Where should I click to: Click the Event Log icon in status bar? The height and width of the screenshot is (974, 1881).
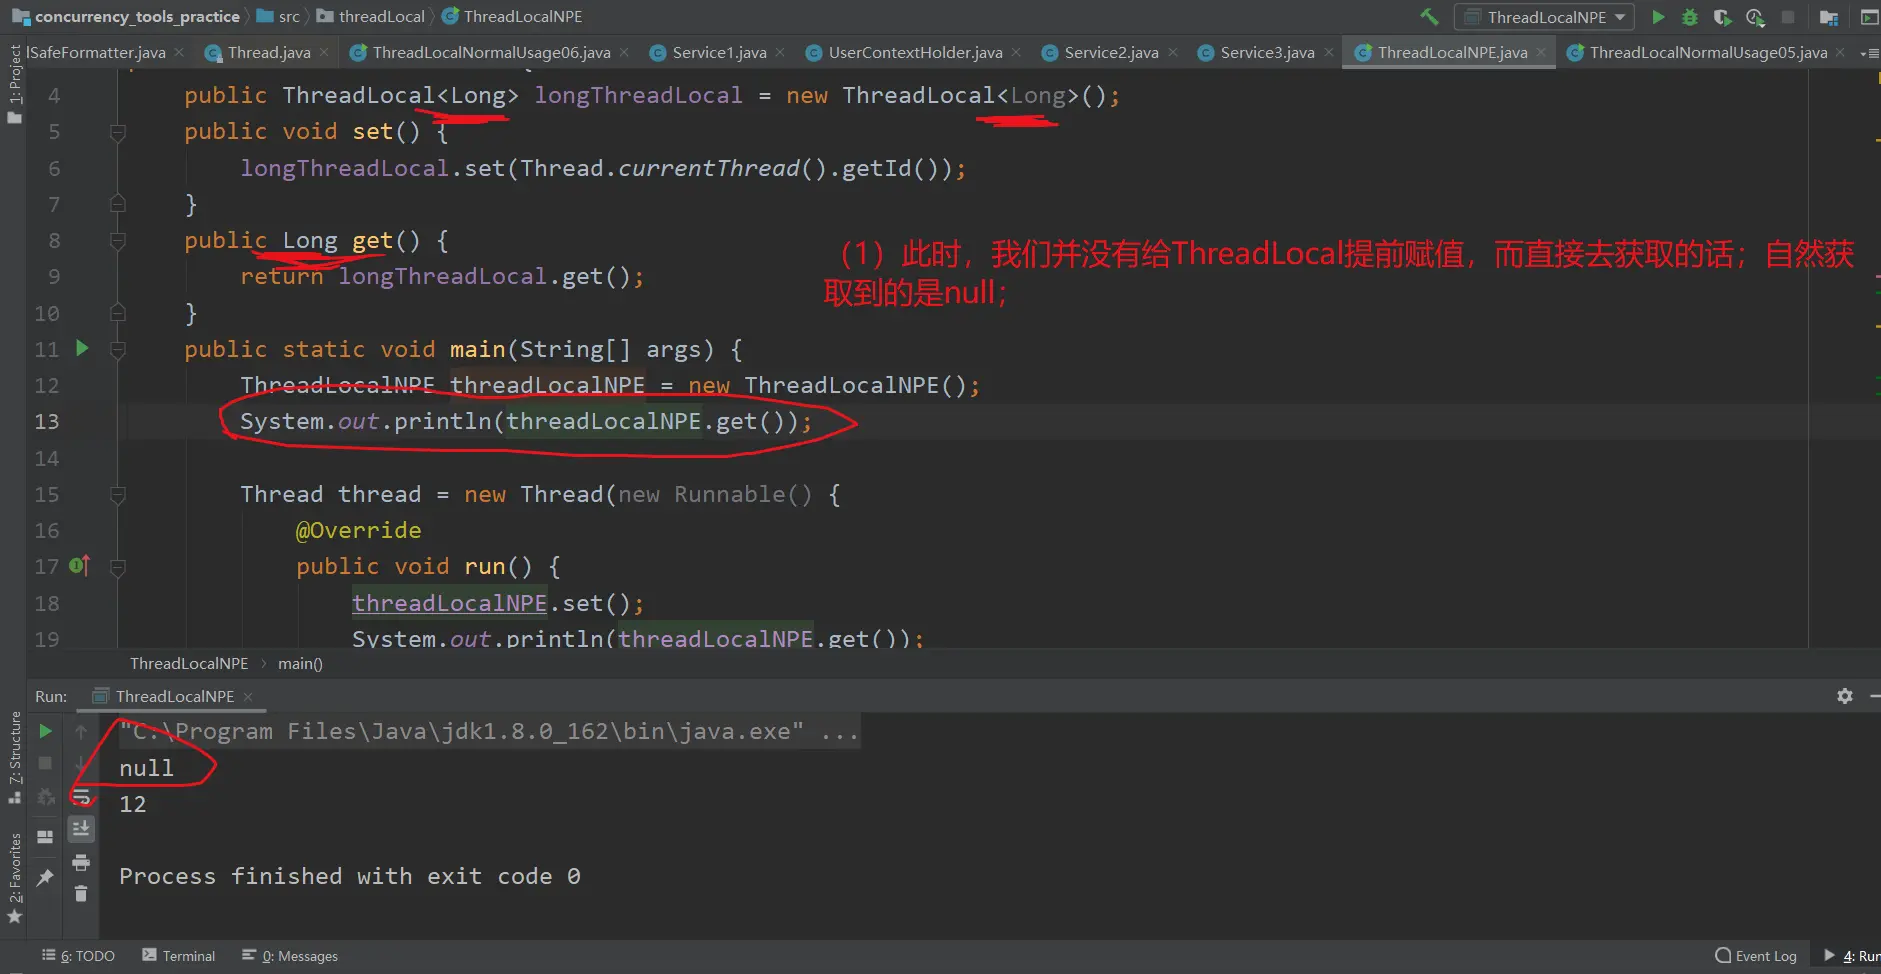[1723, 956]
